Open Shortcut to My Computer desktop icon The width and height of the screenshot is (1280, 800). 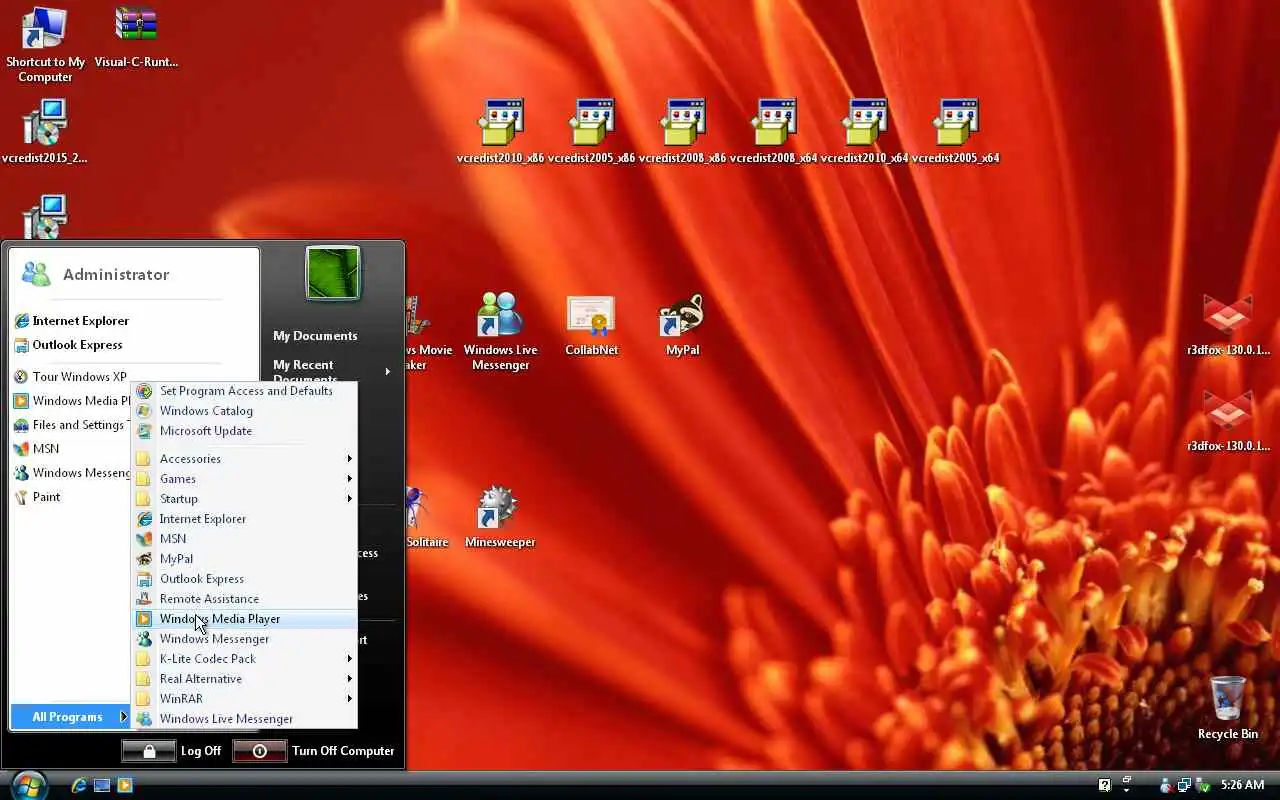(45, 44)
